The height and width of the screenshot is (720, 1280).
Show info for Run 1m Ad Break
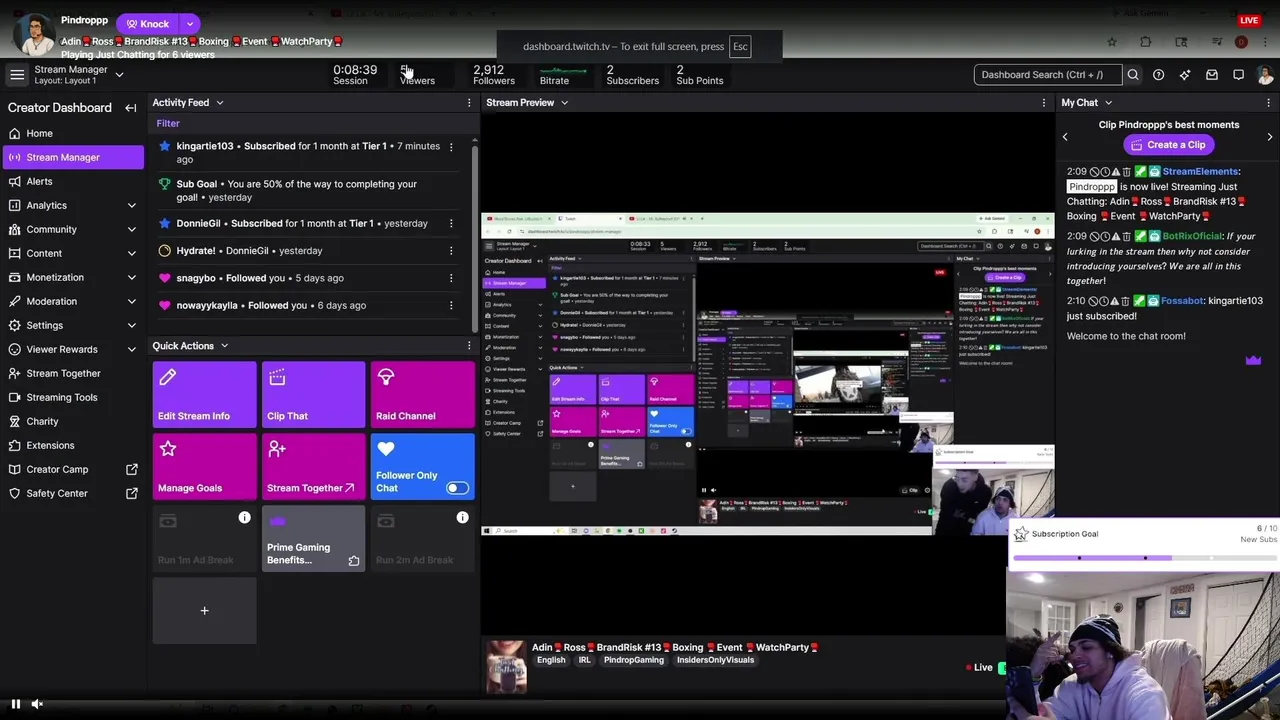tap(244, 517)
